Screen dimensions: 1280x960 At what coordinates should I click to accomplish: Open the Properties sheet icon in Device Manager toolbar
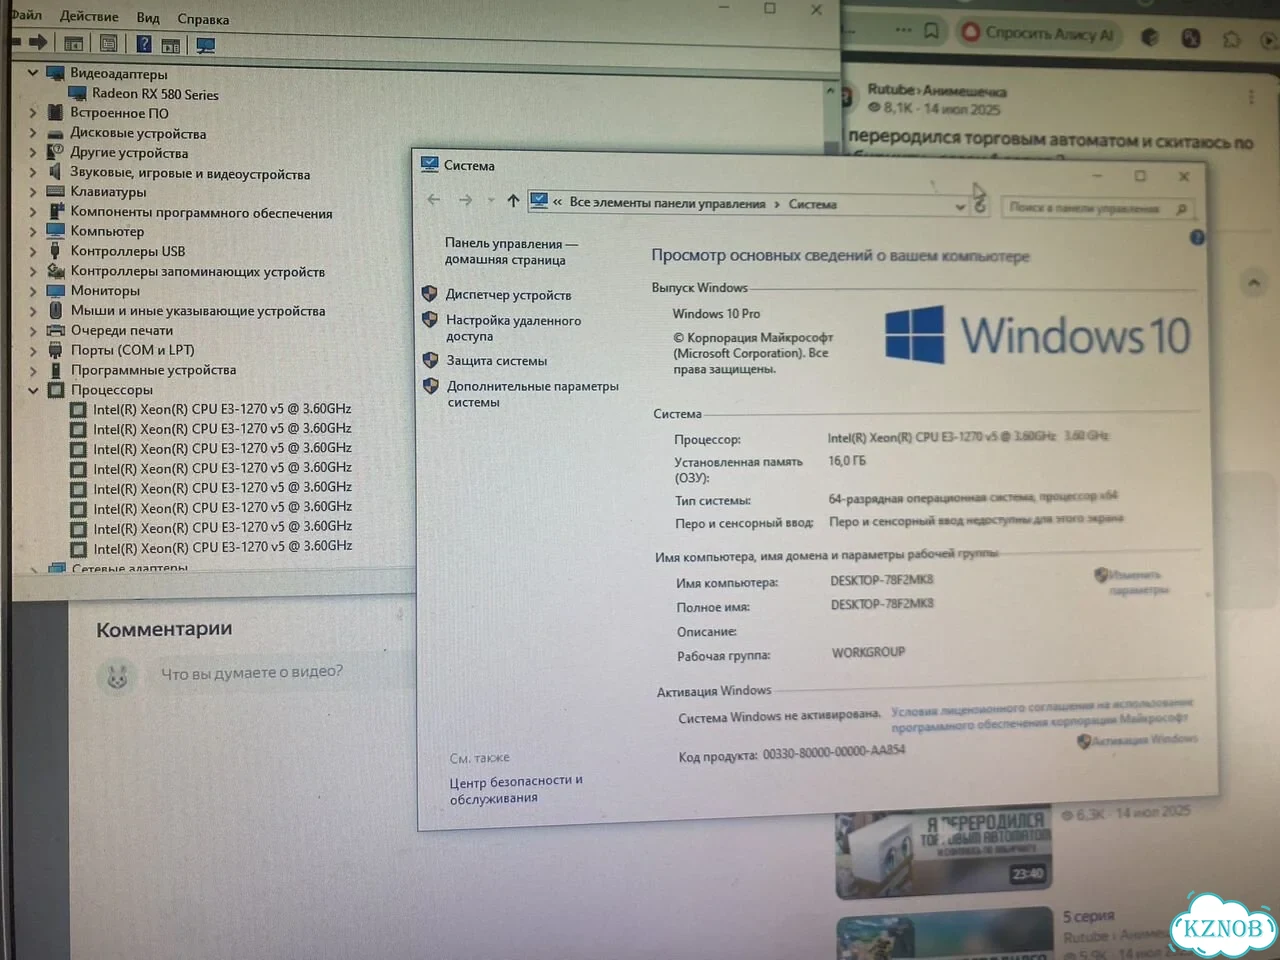coord(108,43)
